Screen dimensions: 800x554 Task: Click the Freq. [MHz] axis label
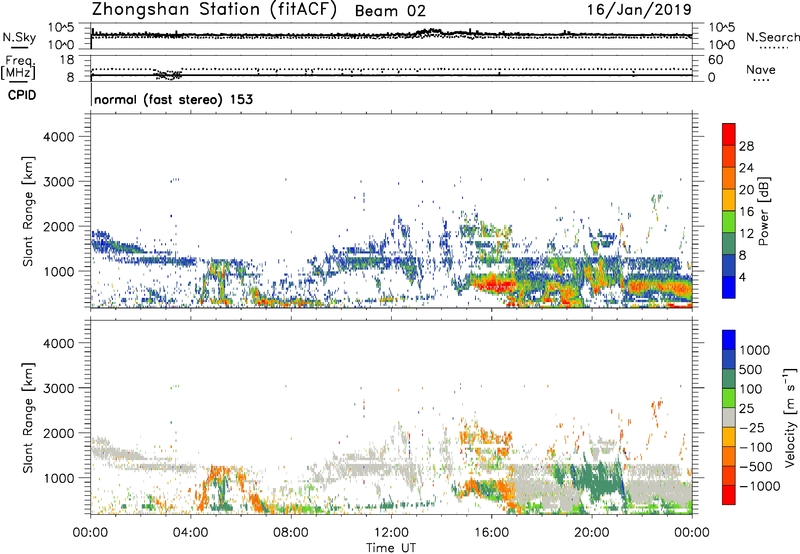[18, 67]
